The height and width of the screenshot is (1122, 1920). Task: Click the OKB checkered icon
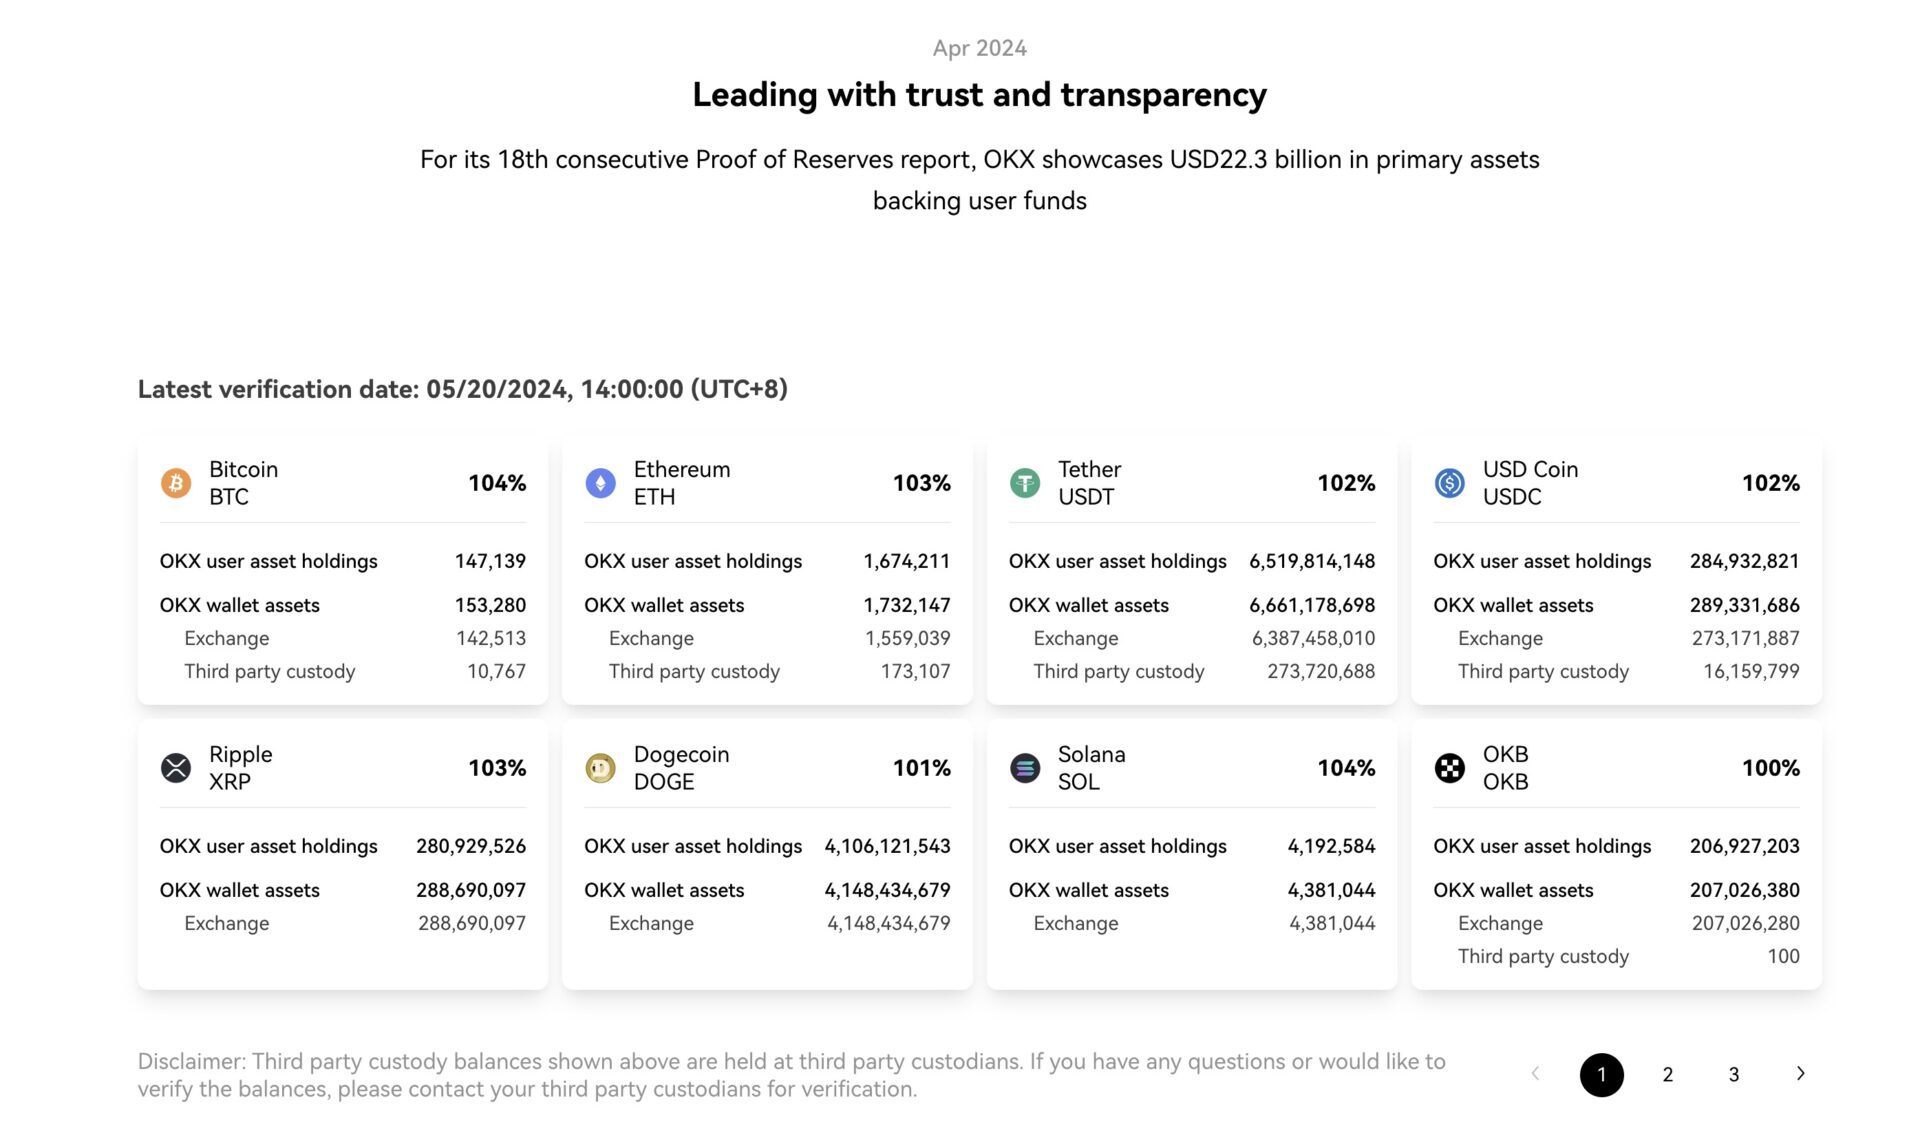1449,768
